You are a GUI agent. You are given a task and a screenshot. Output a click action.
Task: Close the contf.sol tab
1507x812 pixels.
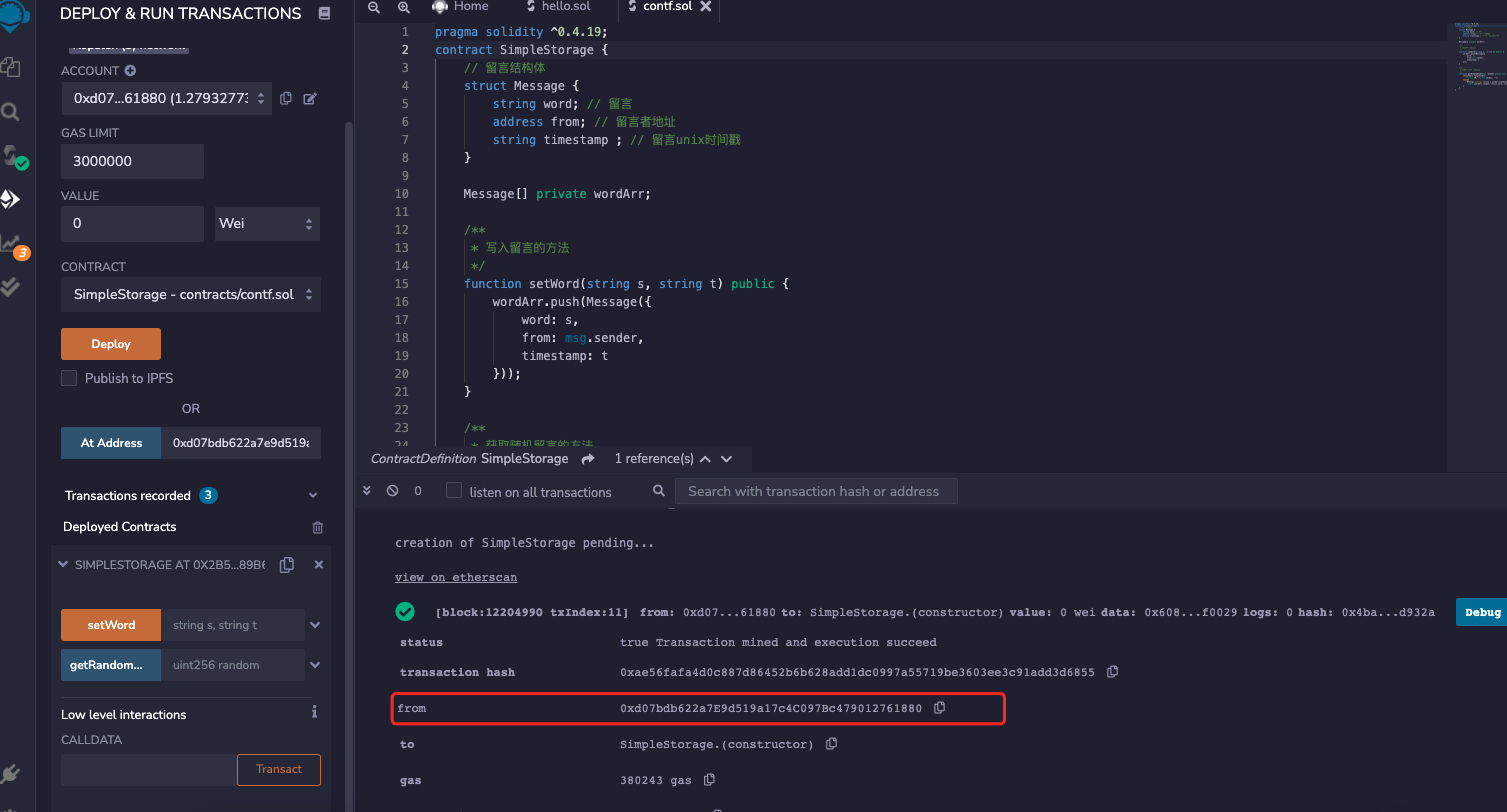point(706,6)
